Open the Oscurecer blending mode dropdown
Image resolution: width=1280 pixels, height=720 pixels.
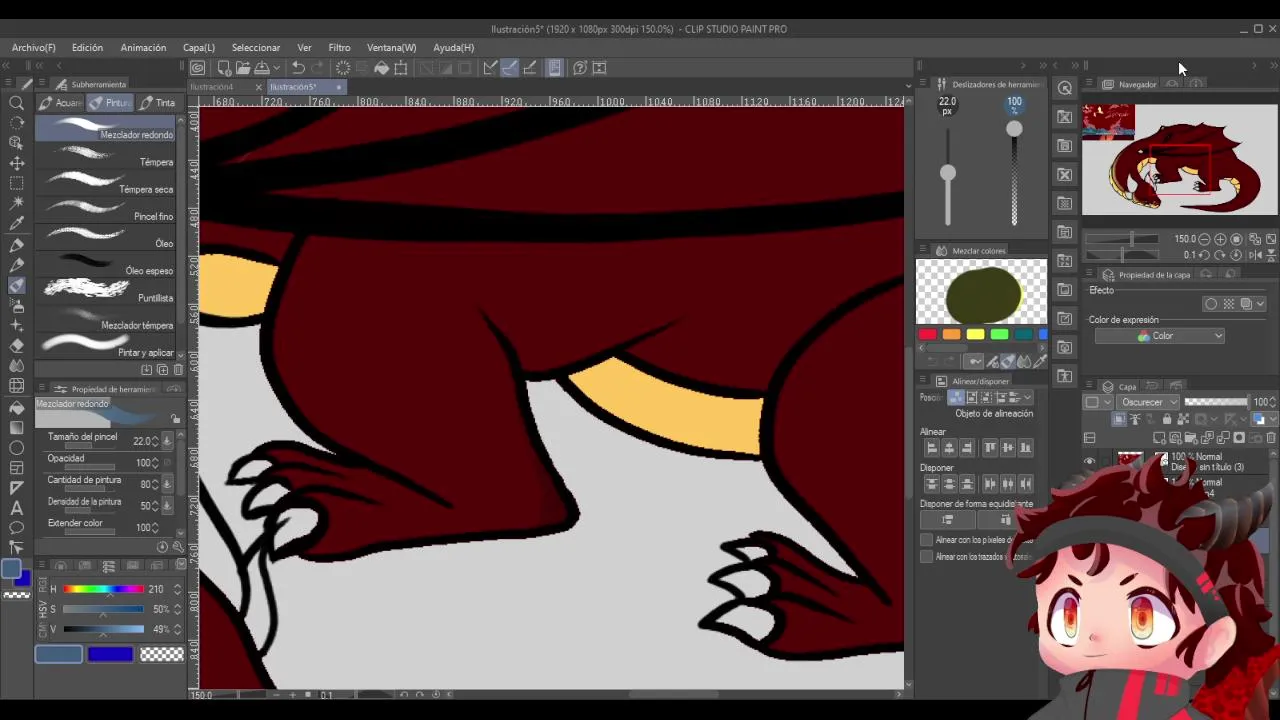[1149, 402]
